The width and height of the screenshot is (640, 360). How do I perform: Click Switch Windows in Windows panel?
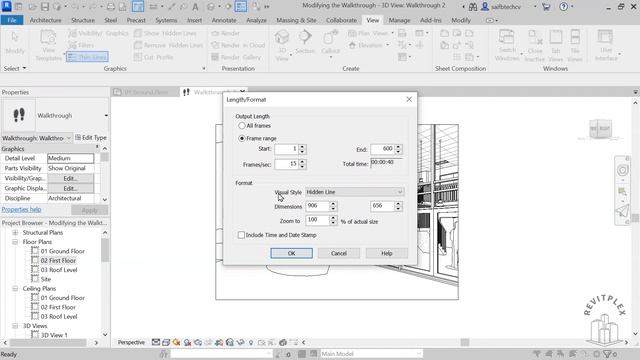[507, 46]
